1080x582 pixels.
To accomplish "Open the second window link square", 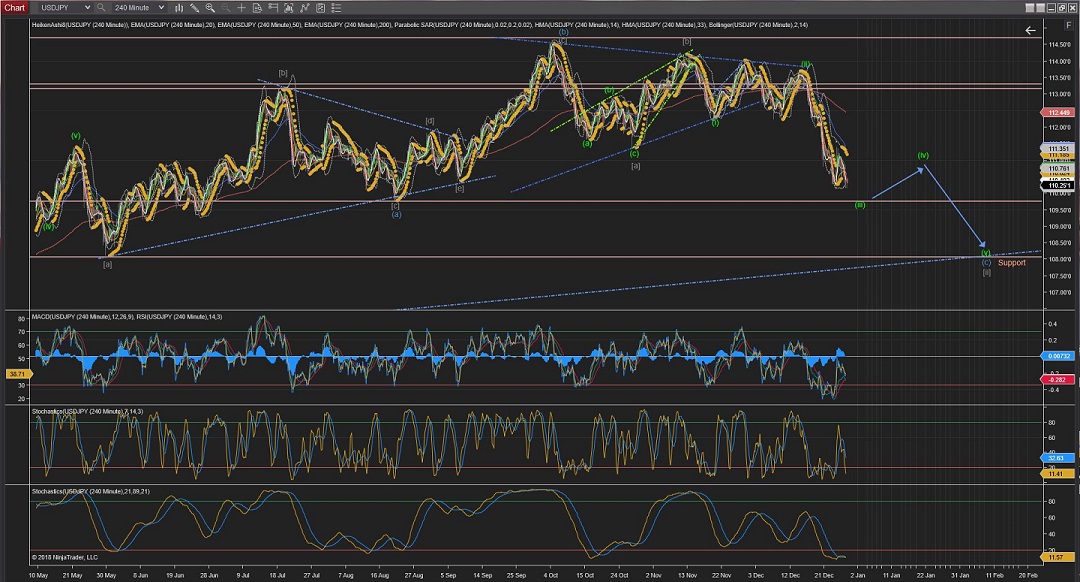I will point(1039,8).
